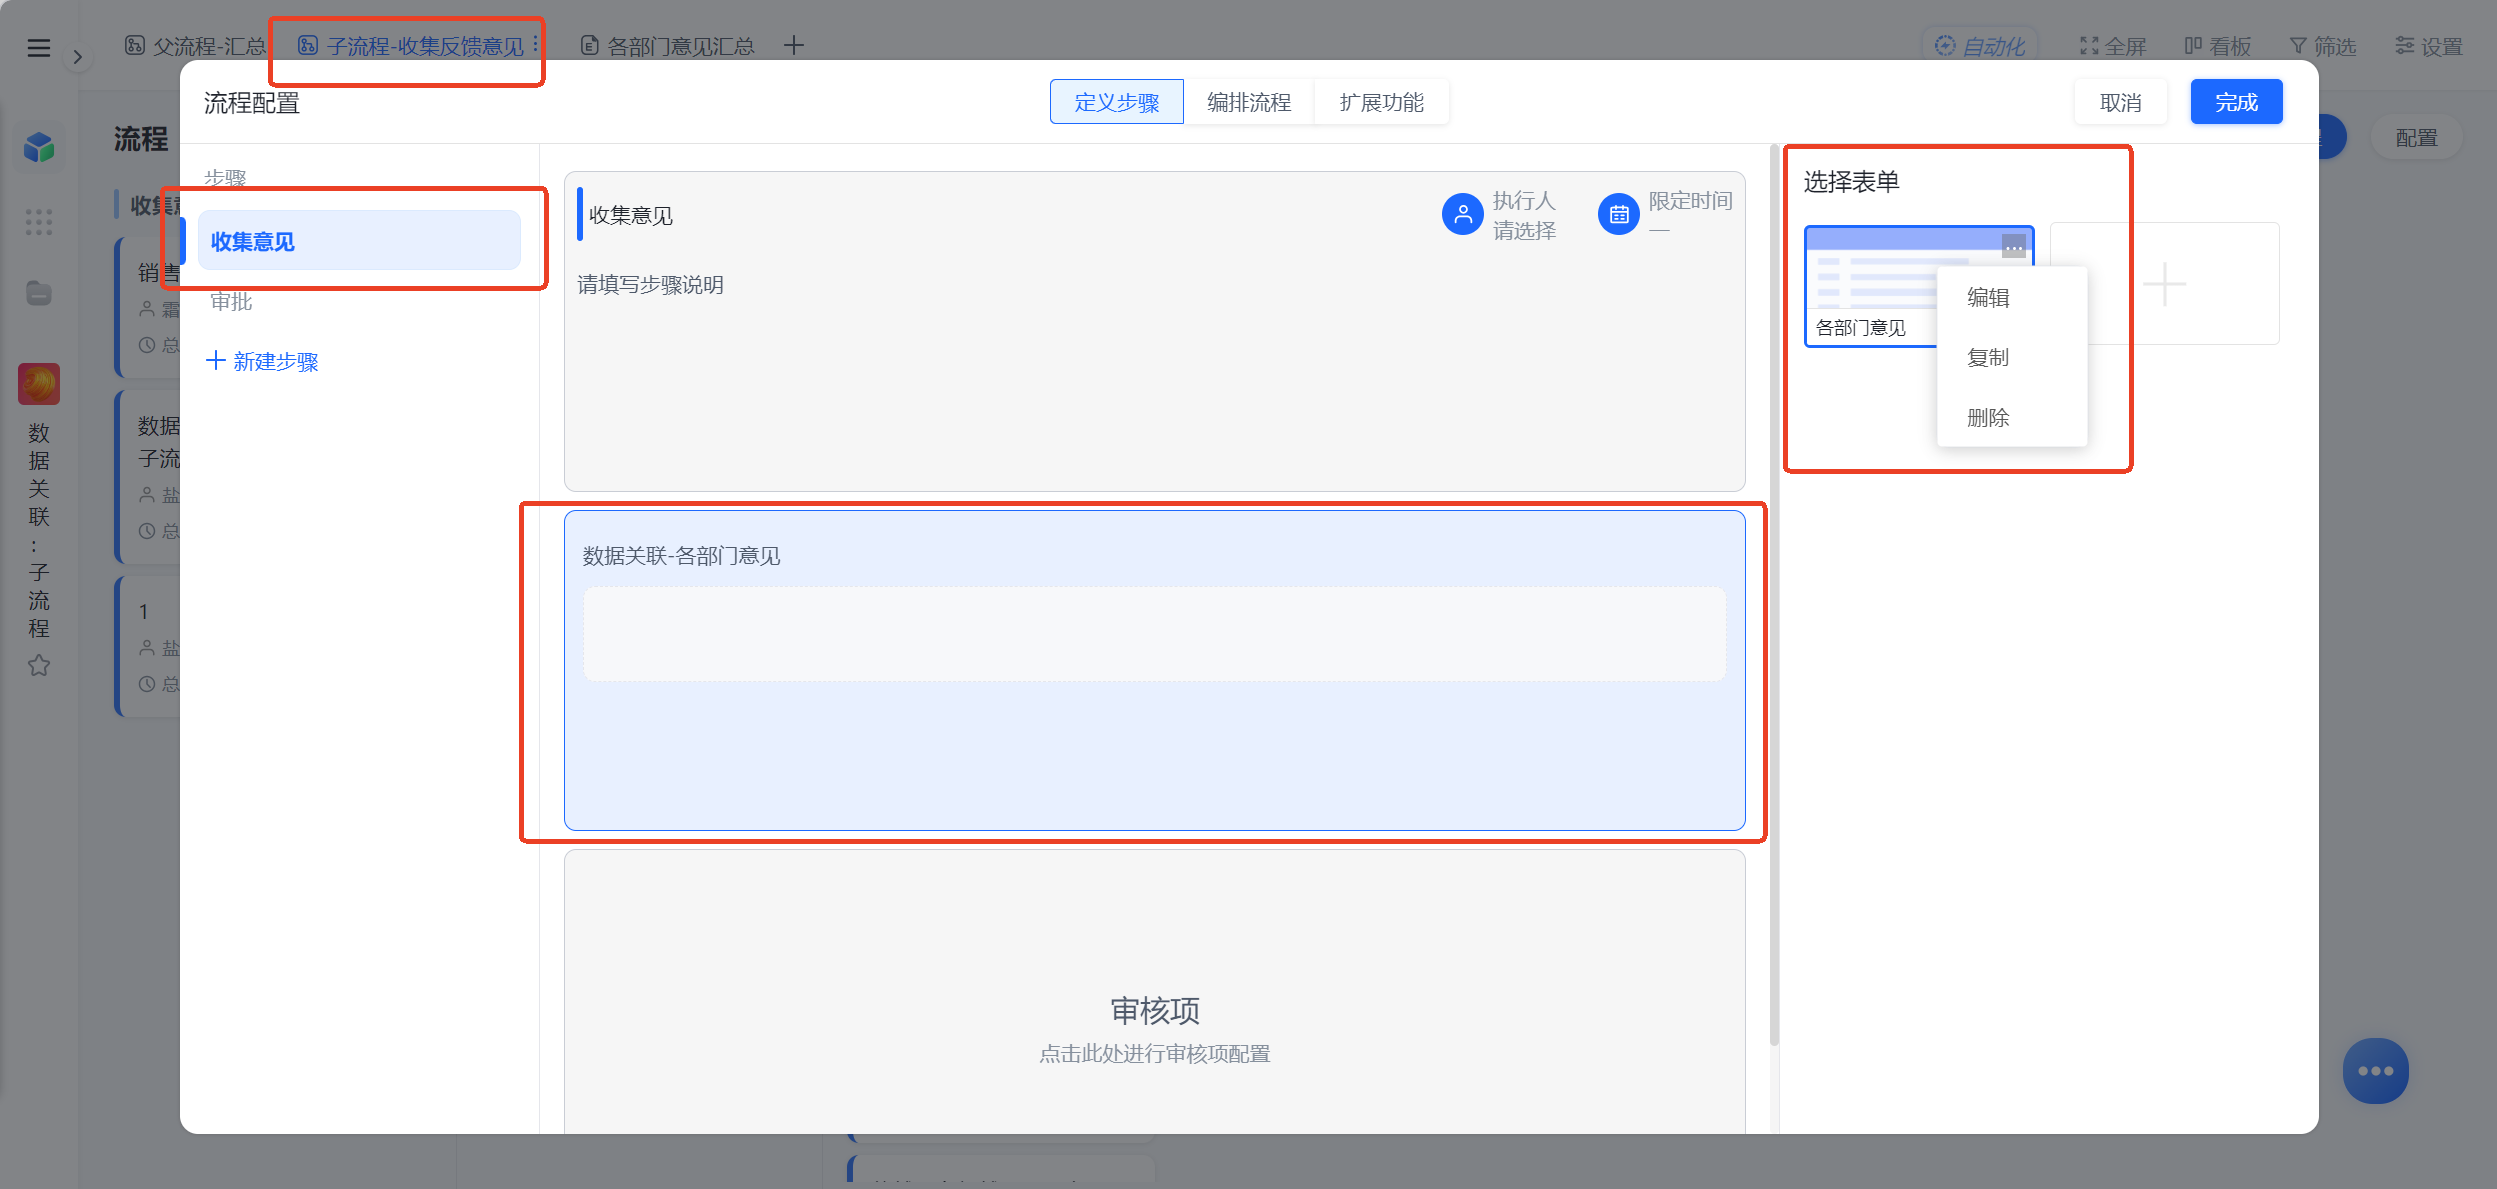2497x1189 pixels.
Task: Enter 全屏 fullscreen mode
Action: [x=2112, y=46]
